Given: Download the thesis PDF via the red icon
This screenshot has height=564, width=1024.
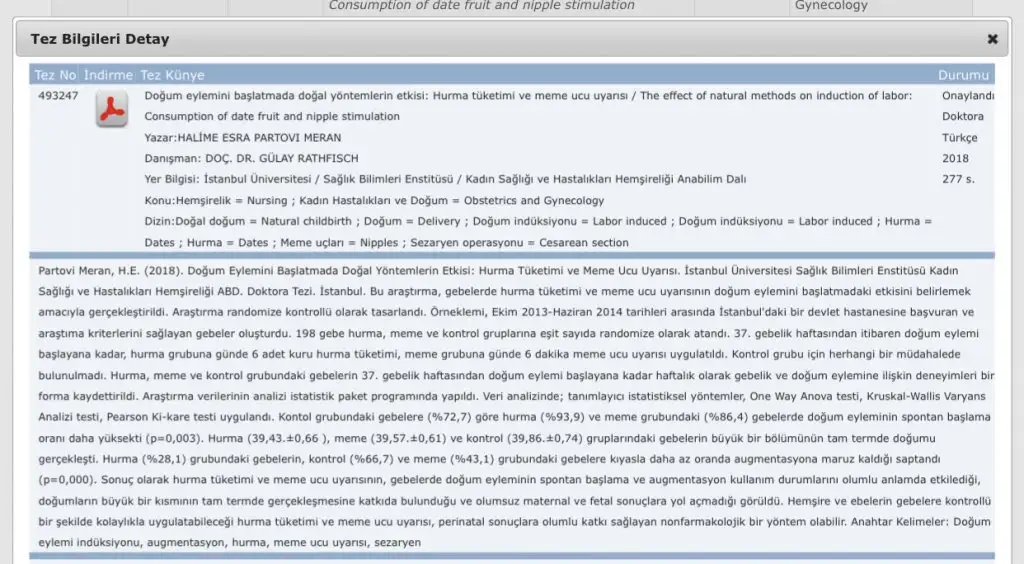Looking at the screenshot, I should click(111, 109).
